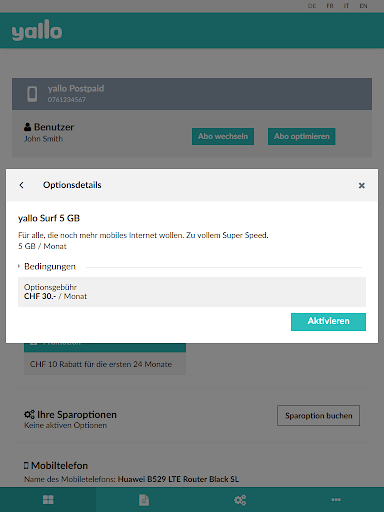Switch language to DE

pyautogui.click(x=312, y=6)
